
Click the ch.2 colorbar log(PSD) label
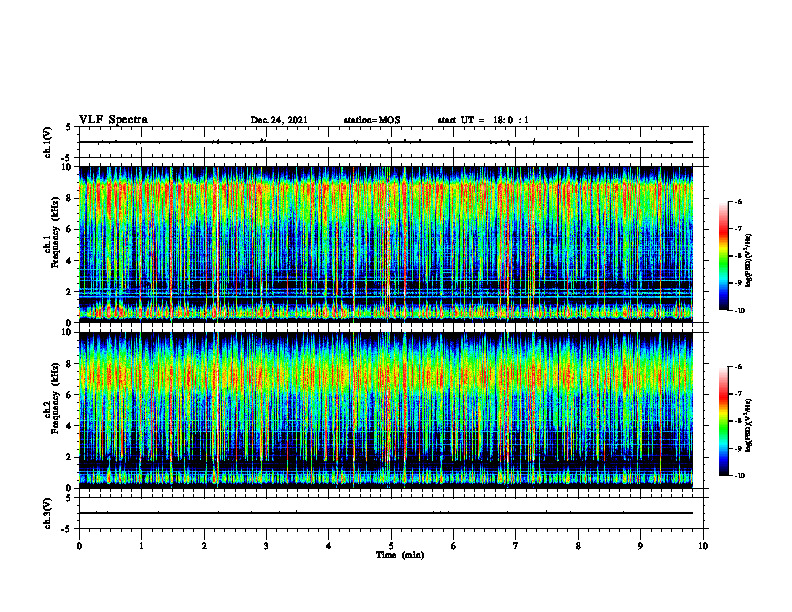749,425
